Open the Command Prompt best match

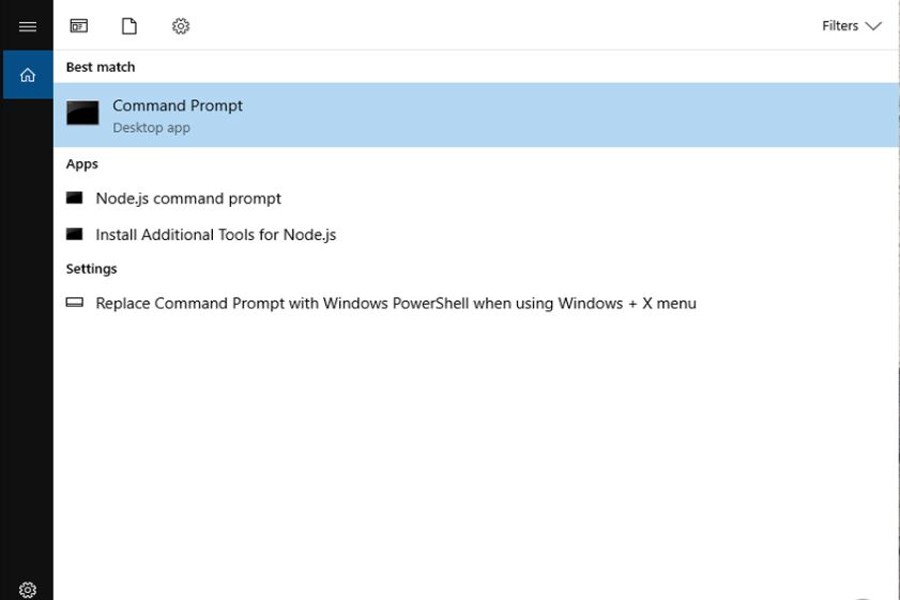178,106
